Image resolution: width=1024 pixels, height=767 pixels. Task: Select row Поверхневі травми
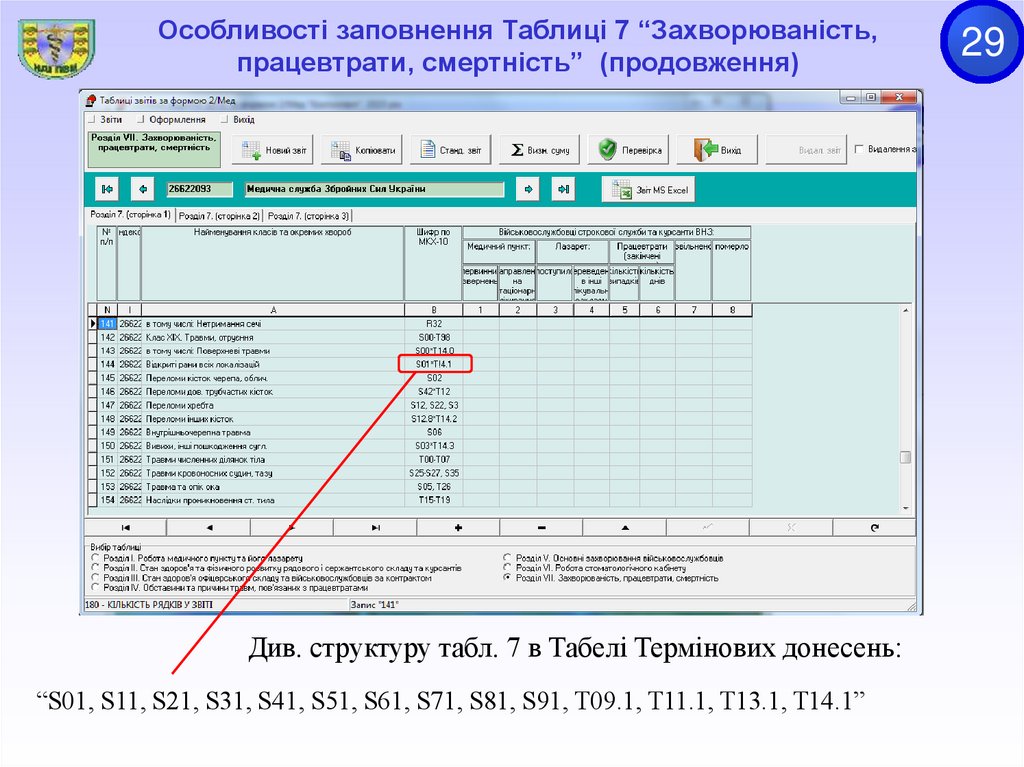coord(420,351)
